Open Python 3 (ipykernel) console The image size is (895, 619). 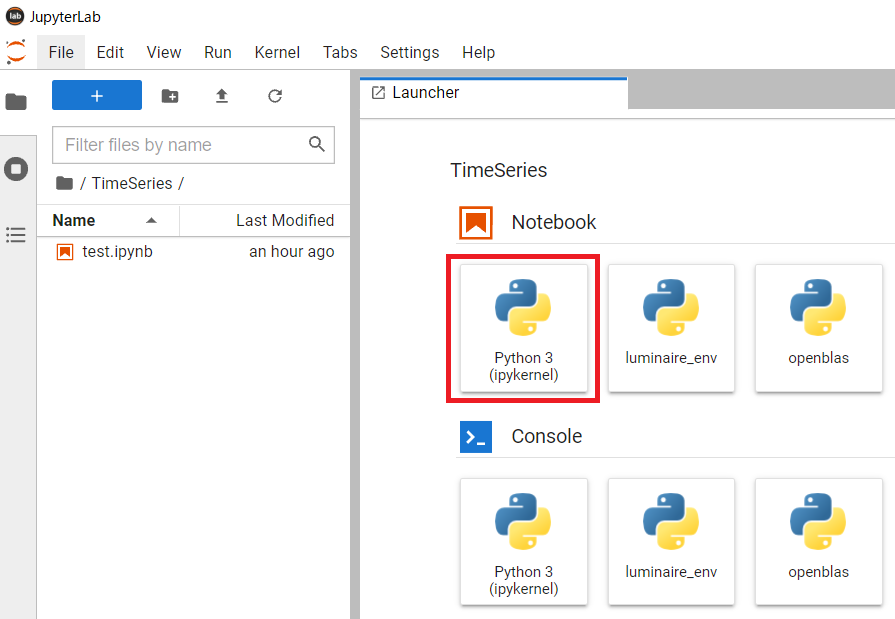coord(523,541)
